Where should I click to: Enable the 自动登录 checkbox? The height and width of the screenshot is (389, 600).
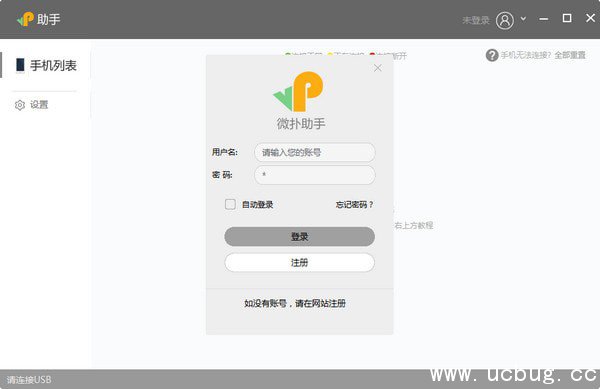point(230,204)
